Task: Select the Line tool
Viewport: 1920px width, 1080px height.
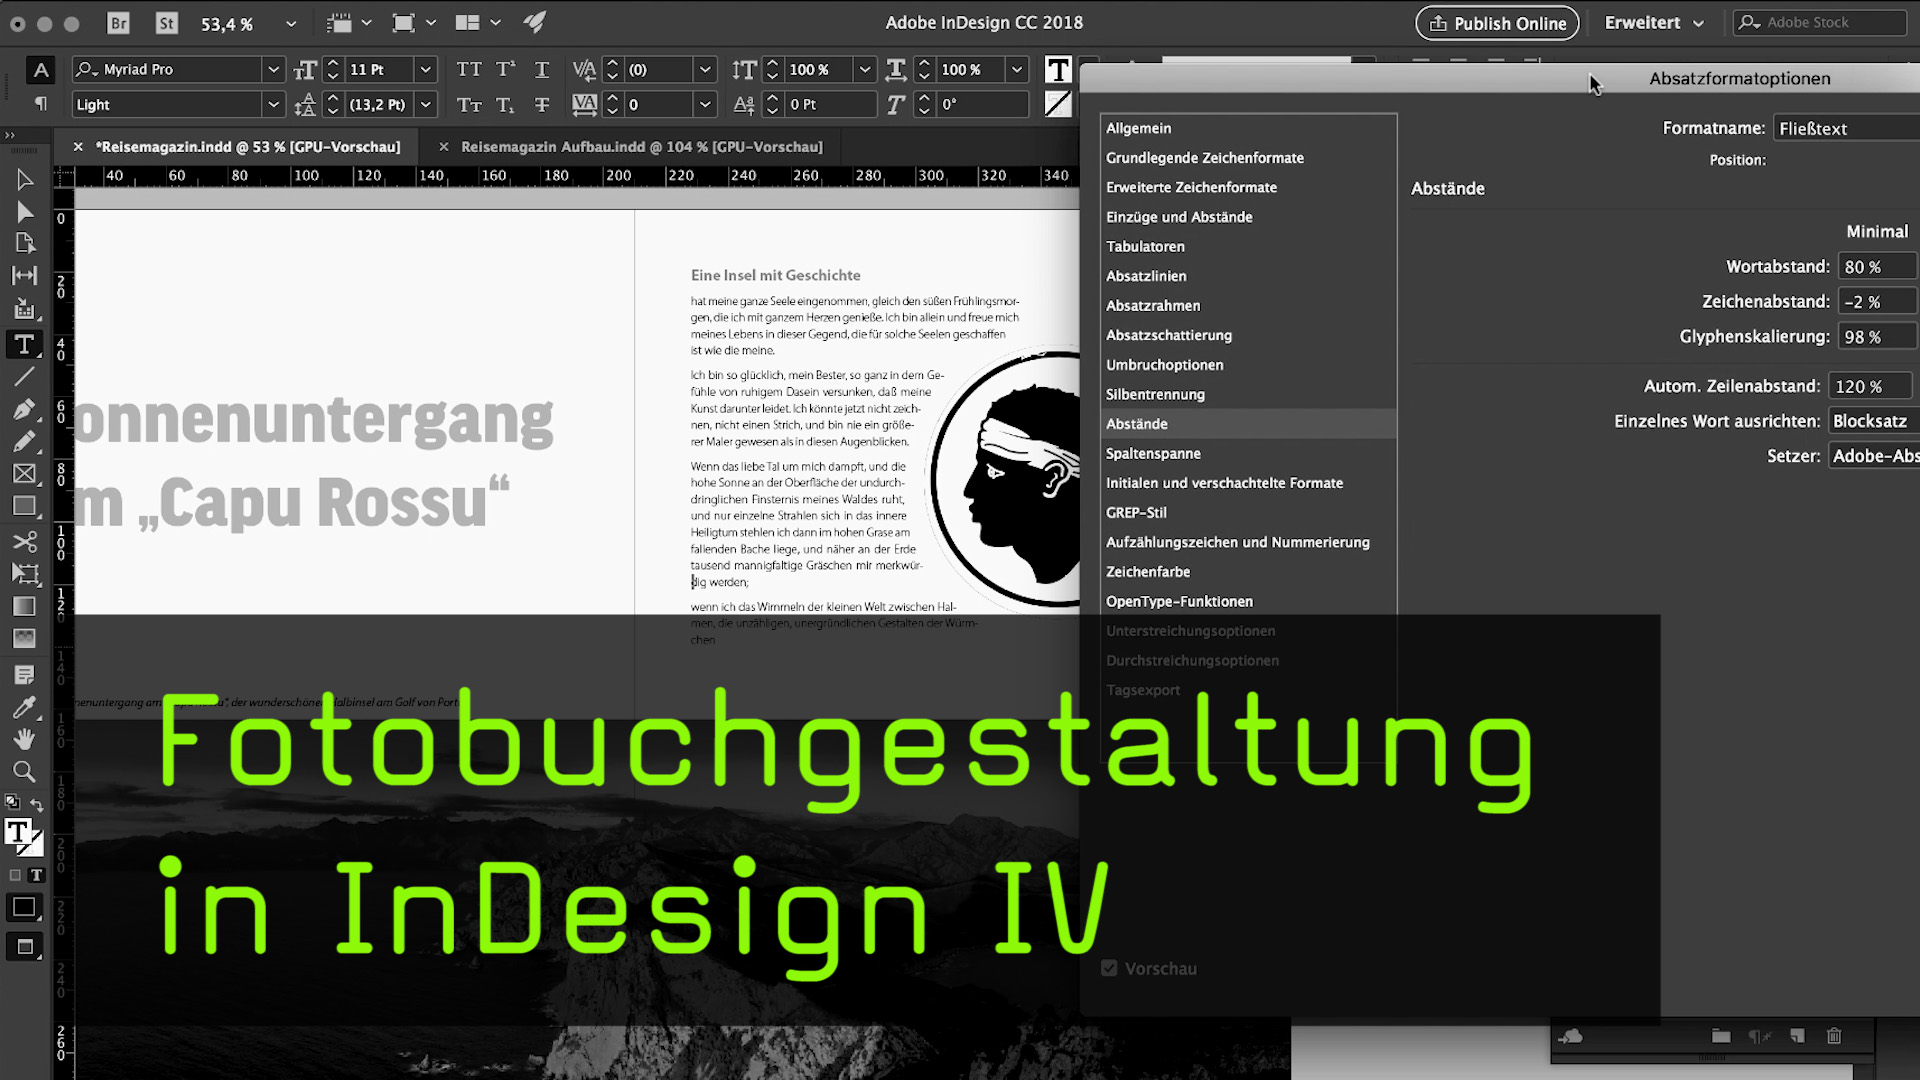Action: (x=25, y=377)
